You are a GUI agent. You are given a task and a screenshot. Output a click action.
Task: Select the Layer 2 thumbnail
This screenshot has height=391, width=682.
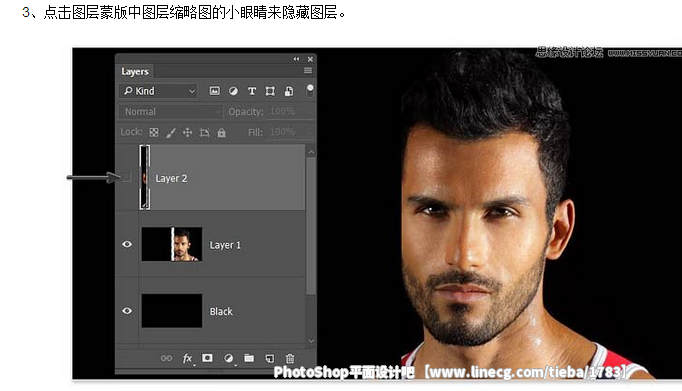click(145, 177)
